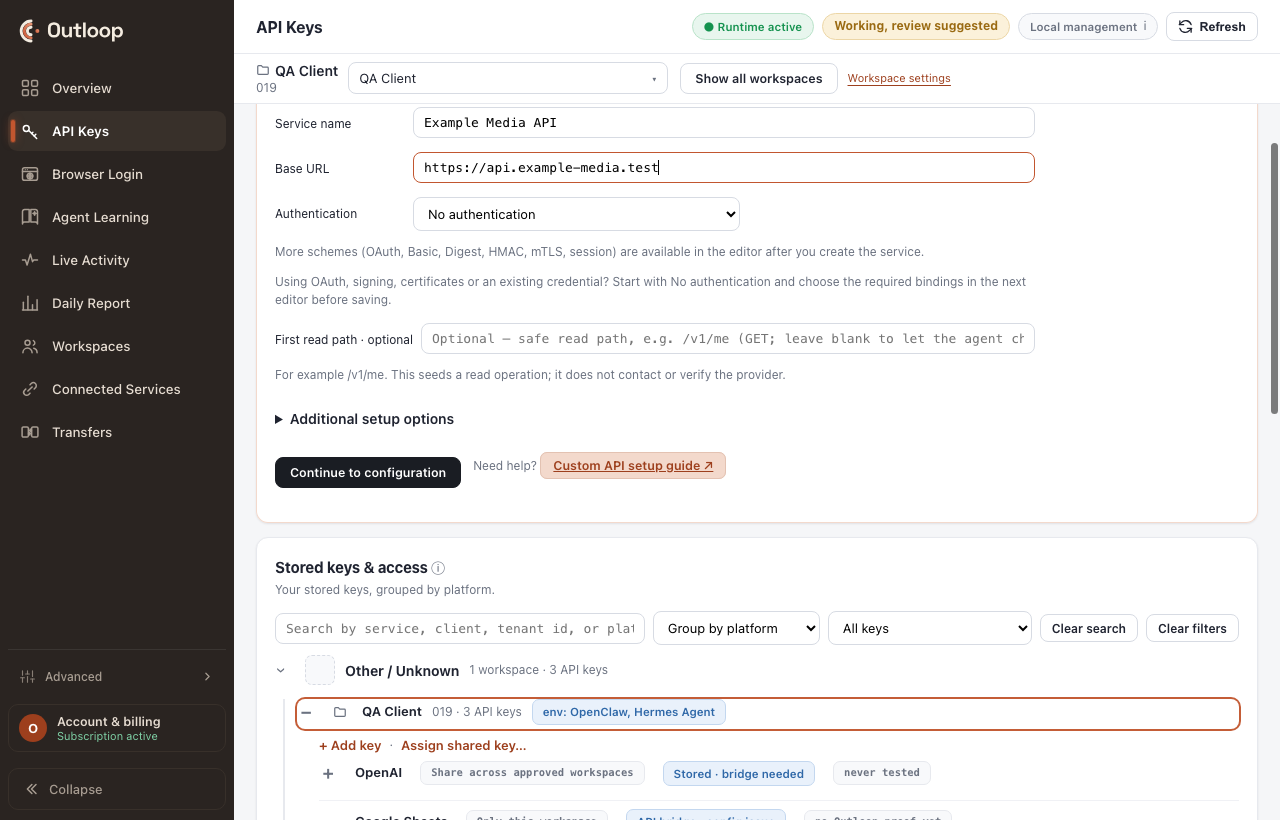
Task: Open Connected Services page
Action: point(117,389)
